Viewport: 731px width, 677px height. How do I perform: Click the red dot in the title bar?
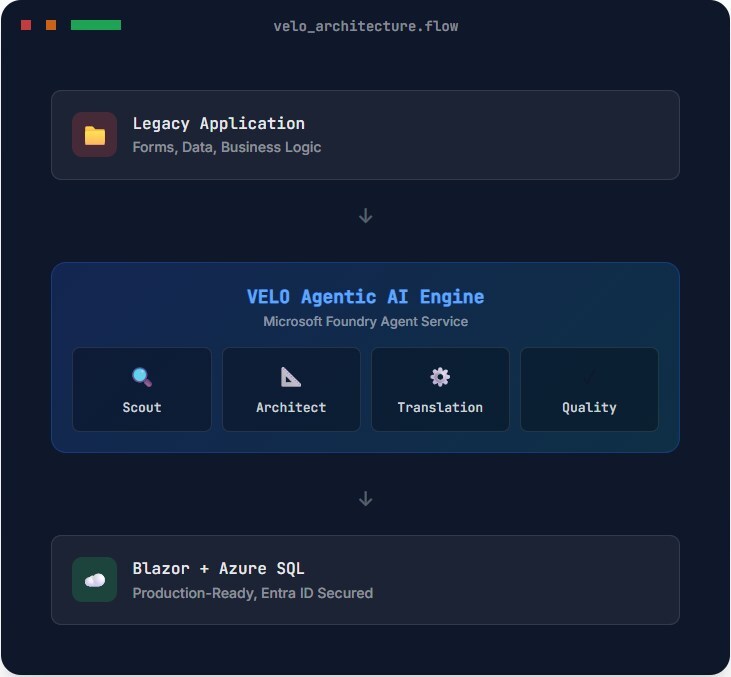[x=26, y=25]
